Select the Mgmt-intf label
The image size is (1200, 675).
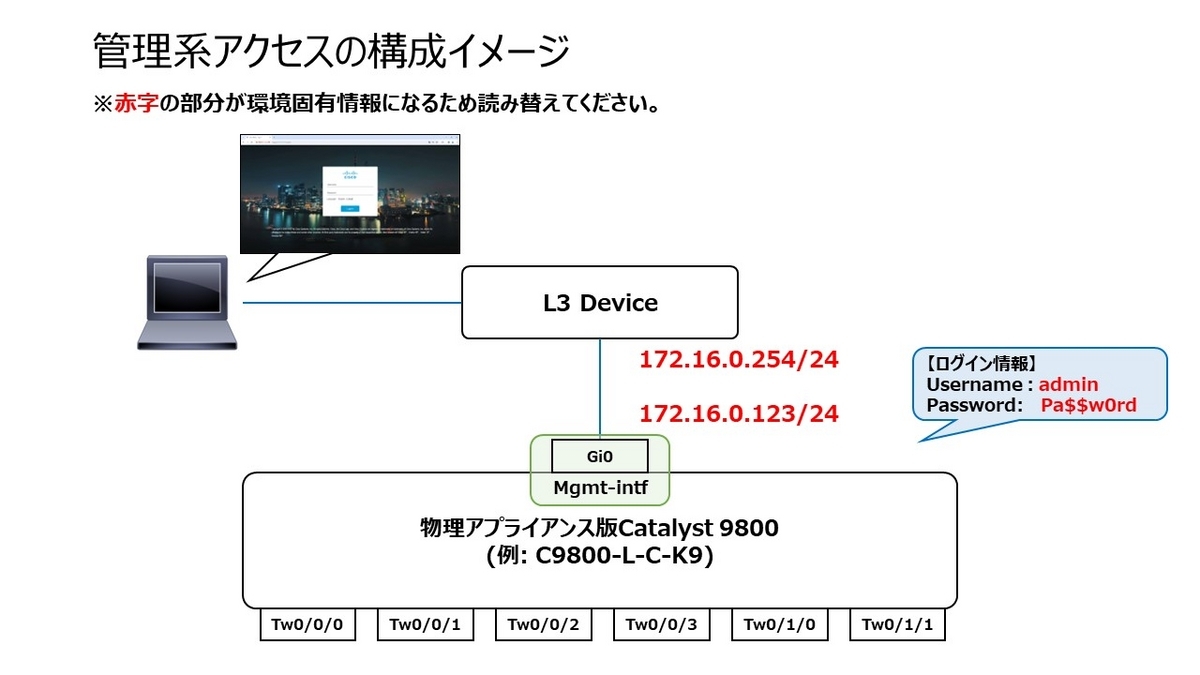tap(599, 488)
